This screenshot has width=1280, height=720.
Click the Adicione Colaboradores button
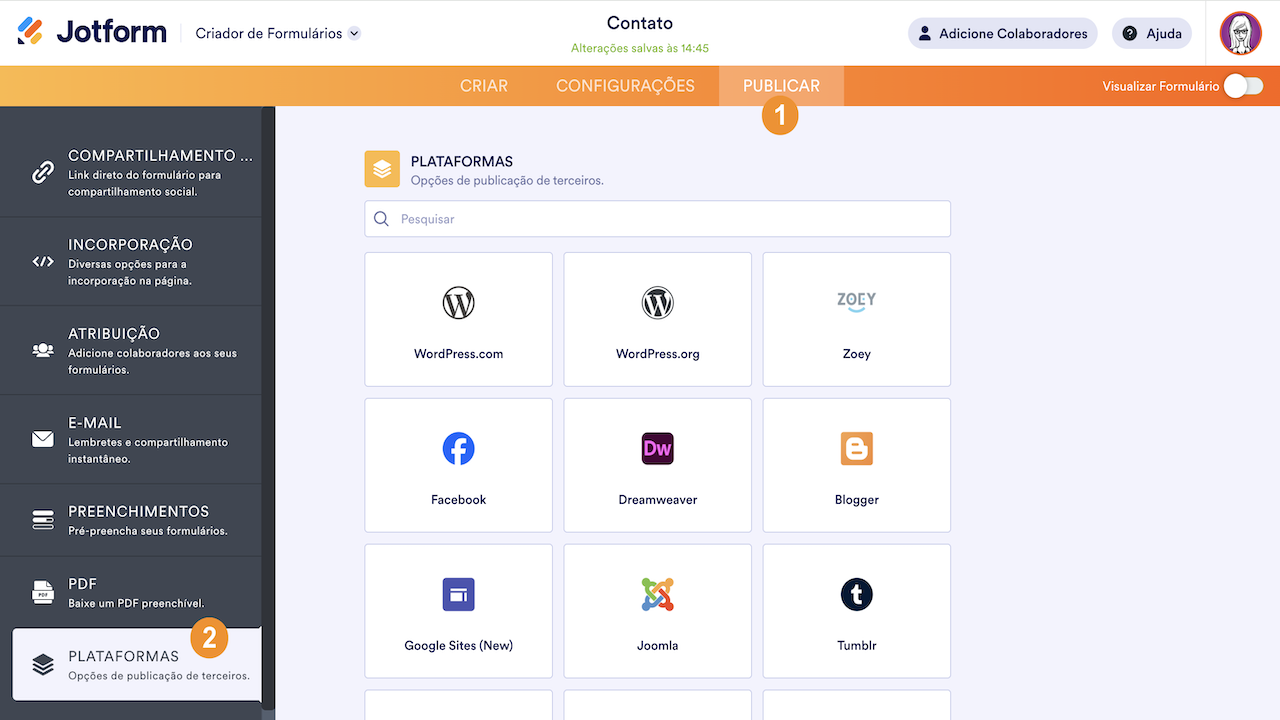pos(1002,33)
